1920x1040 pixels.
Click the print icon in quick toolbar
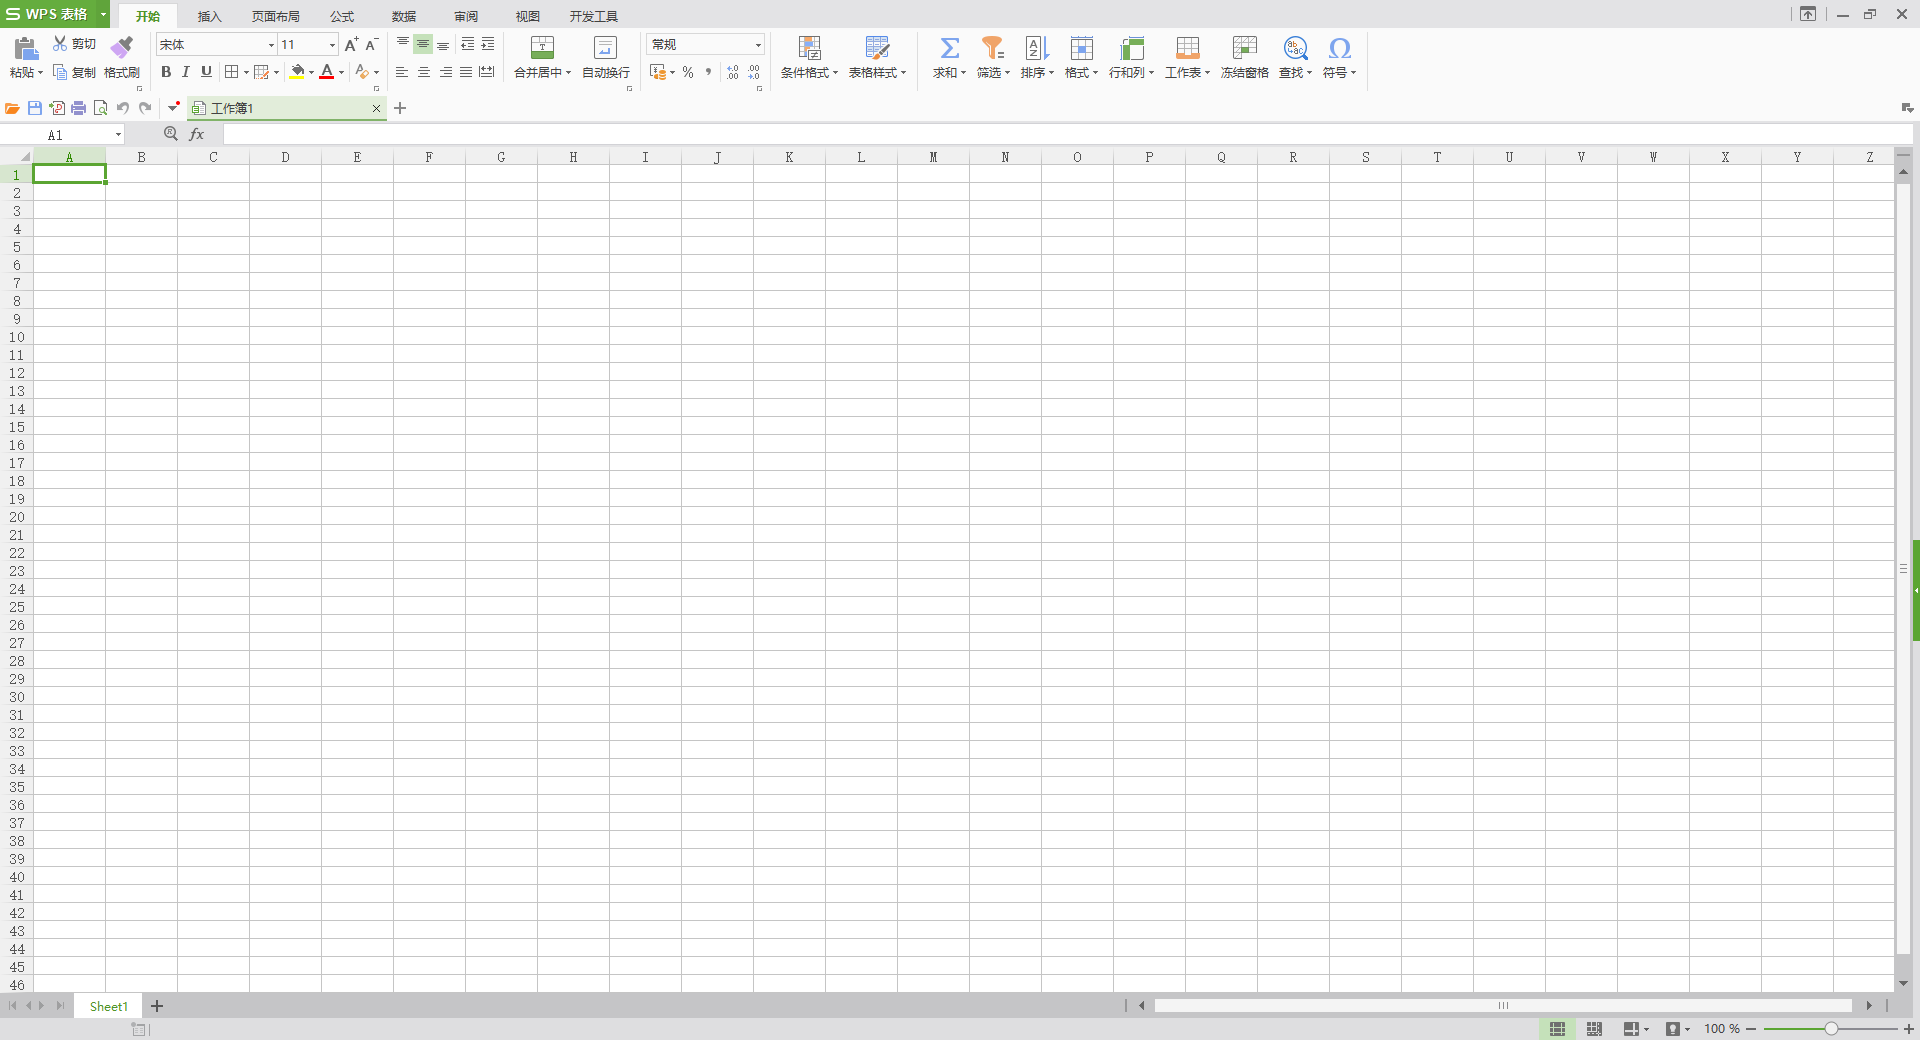tap(79, 108)
